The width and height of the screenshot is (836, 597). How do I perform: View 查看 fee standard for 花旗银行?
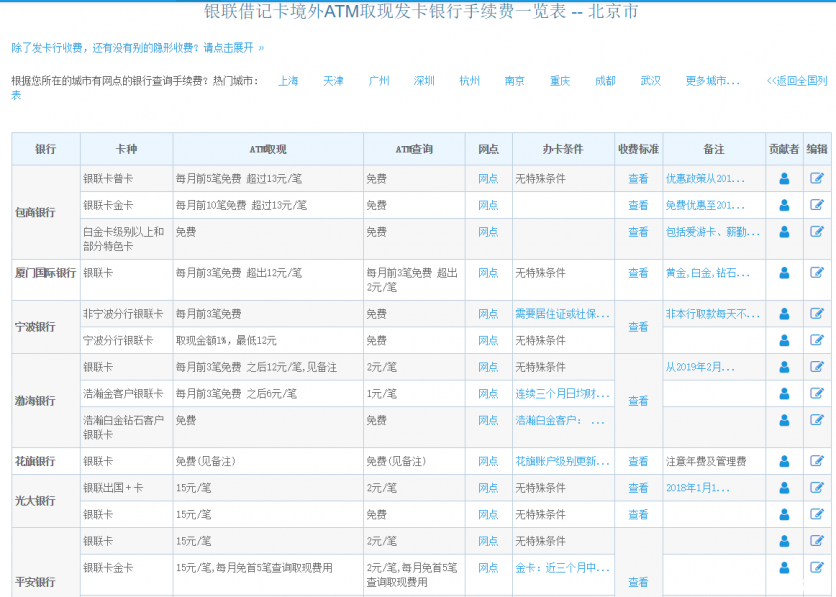(638, 462)
